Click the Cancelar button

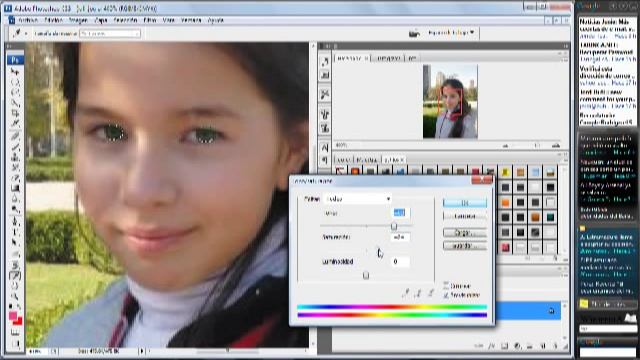(x=465, y=216)
